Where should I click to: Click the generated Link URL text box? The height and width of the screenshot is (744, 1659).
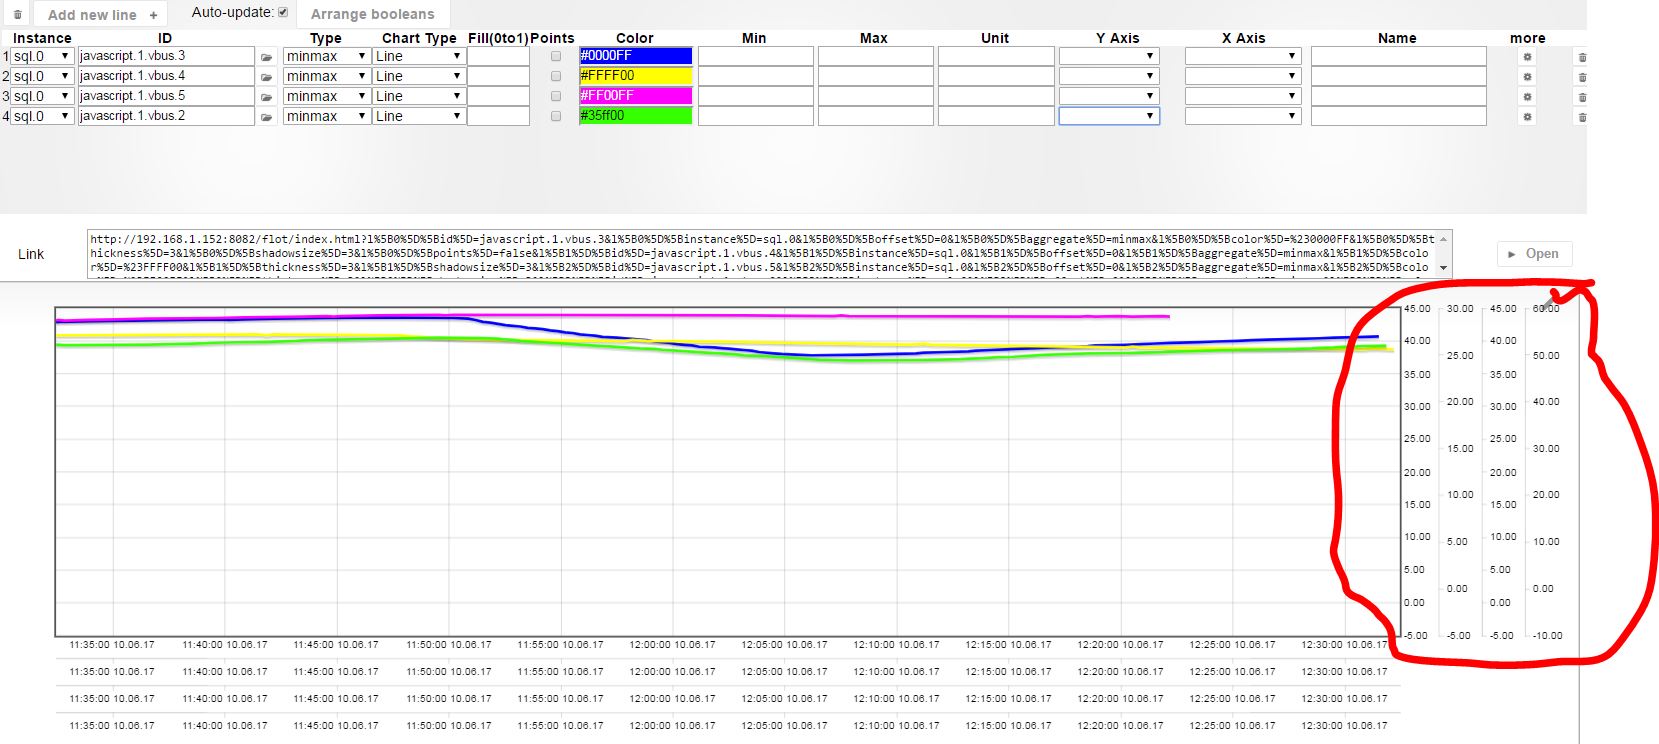click(760, 254)
